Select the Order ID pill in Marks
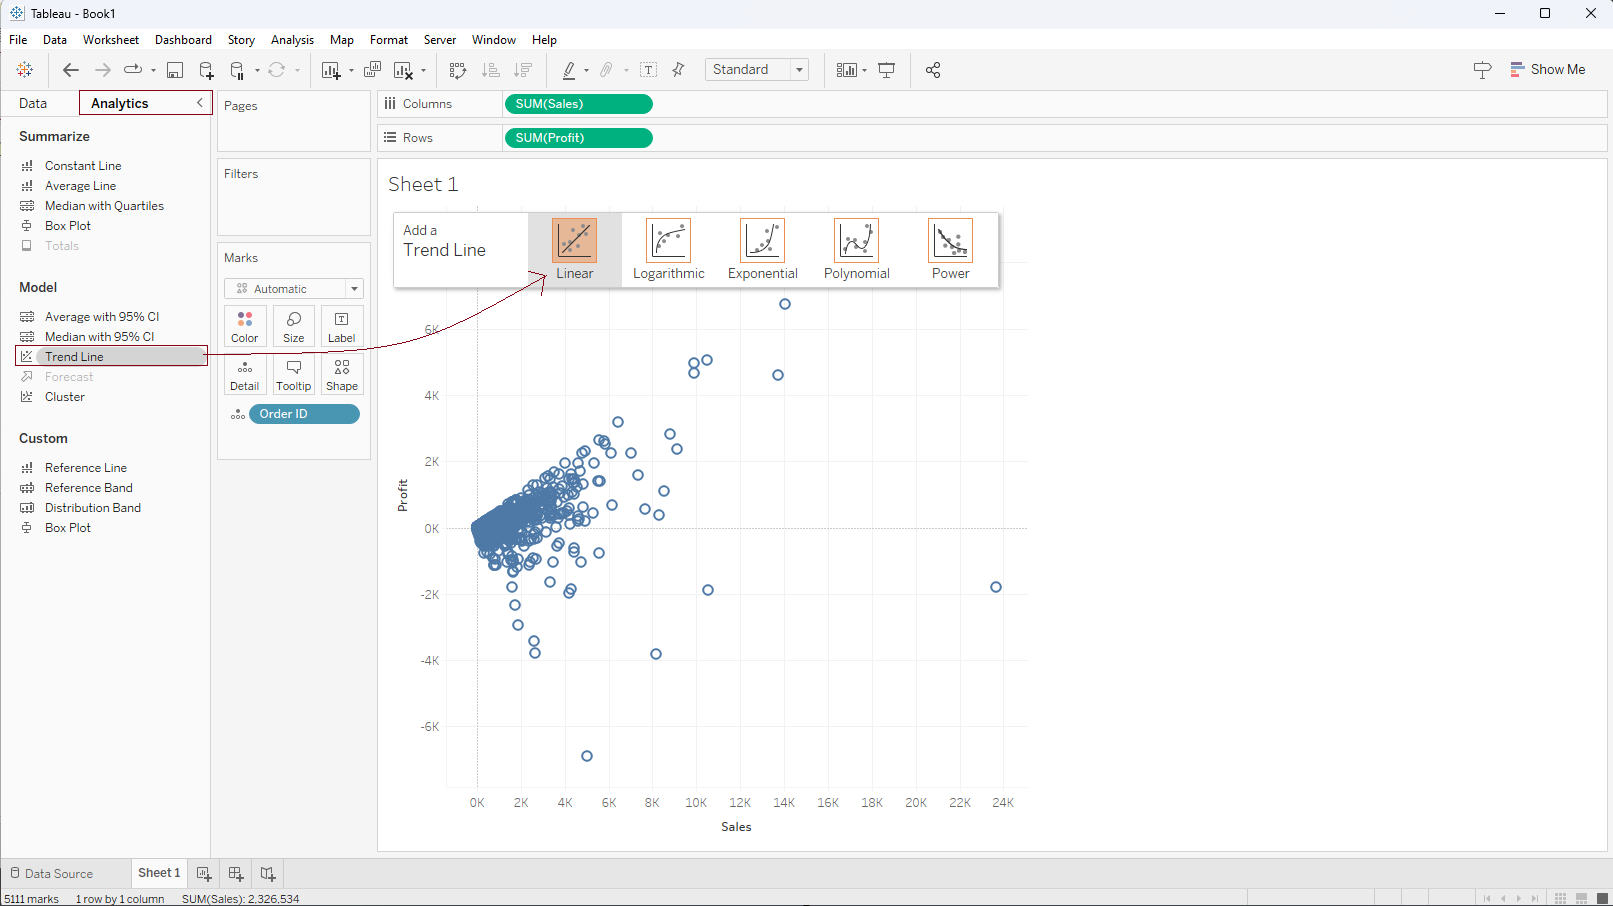The height and width of the screenshot is (906, 1613). click(x=304, y=414)
